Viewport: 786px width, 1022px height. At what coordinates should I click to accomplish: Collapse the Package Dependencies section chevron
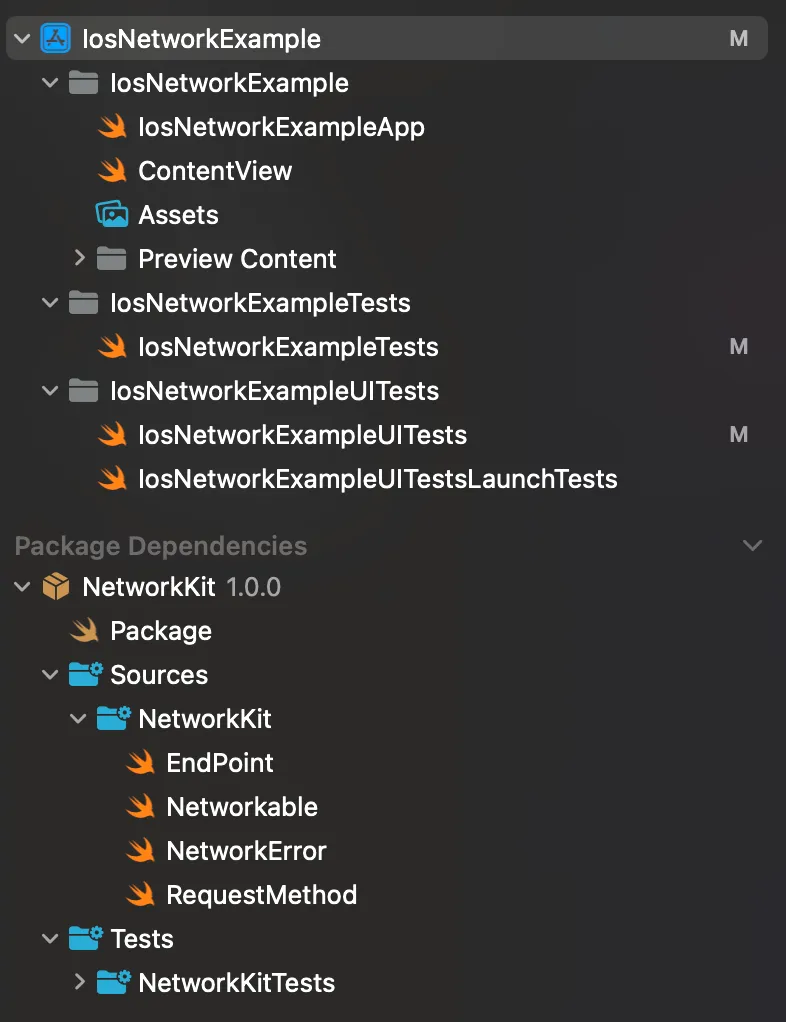[x=752, y=545]
